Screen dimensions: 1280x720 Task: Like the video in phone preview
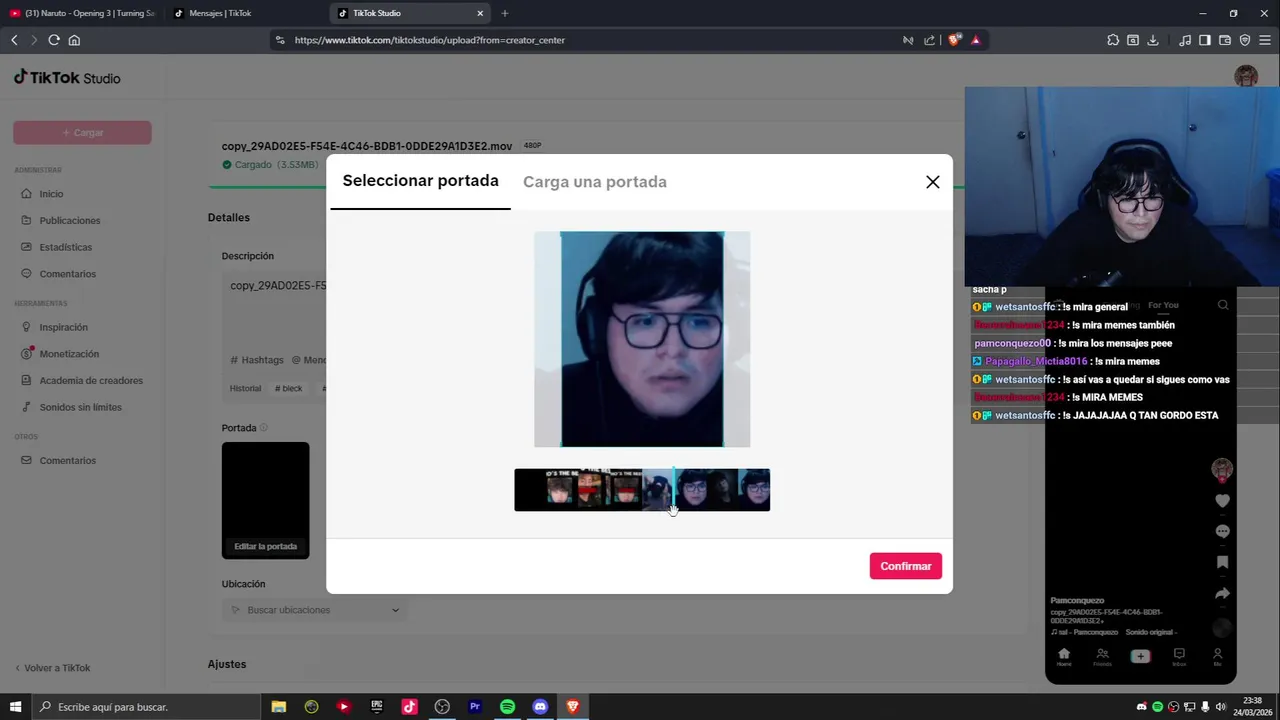(x=1222, y=501)
